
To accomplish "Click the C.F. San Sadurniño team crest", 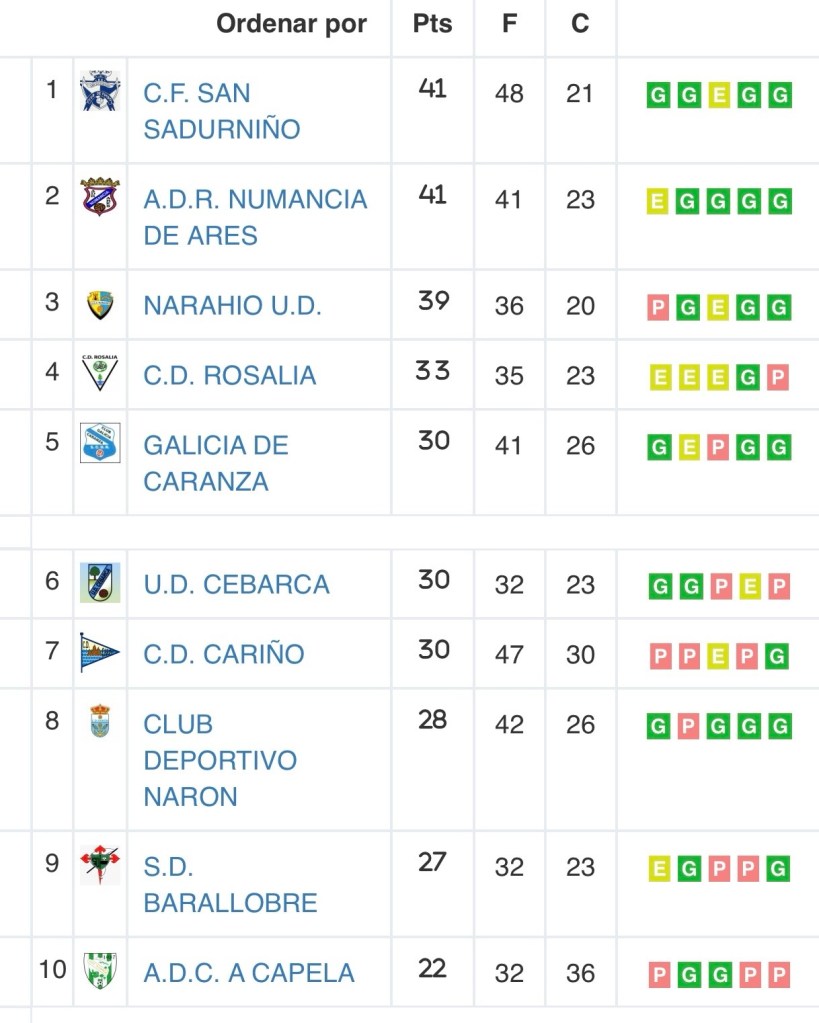I will (100, 91).
